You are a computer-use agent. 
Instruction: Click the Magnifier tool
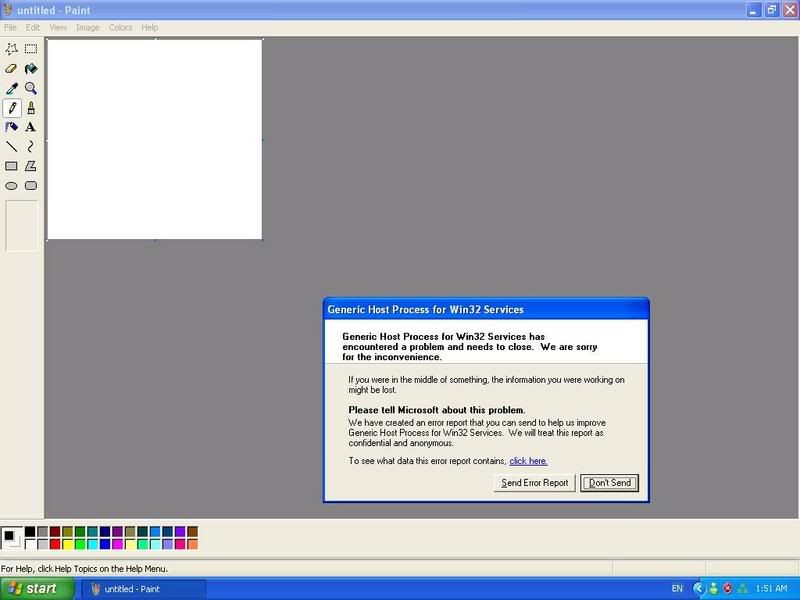pos(31,88)
